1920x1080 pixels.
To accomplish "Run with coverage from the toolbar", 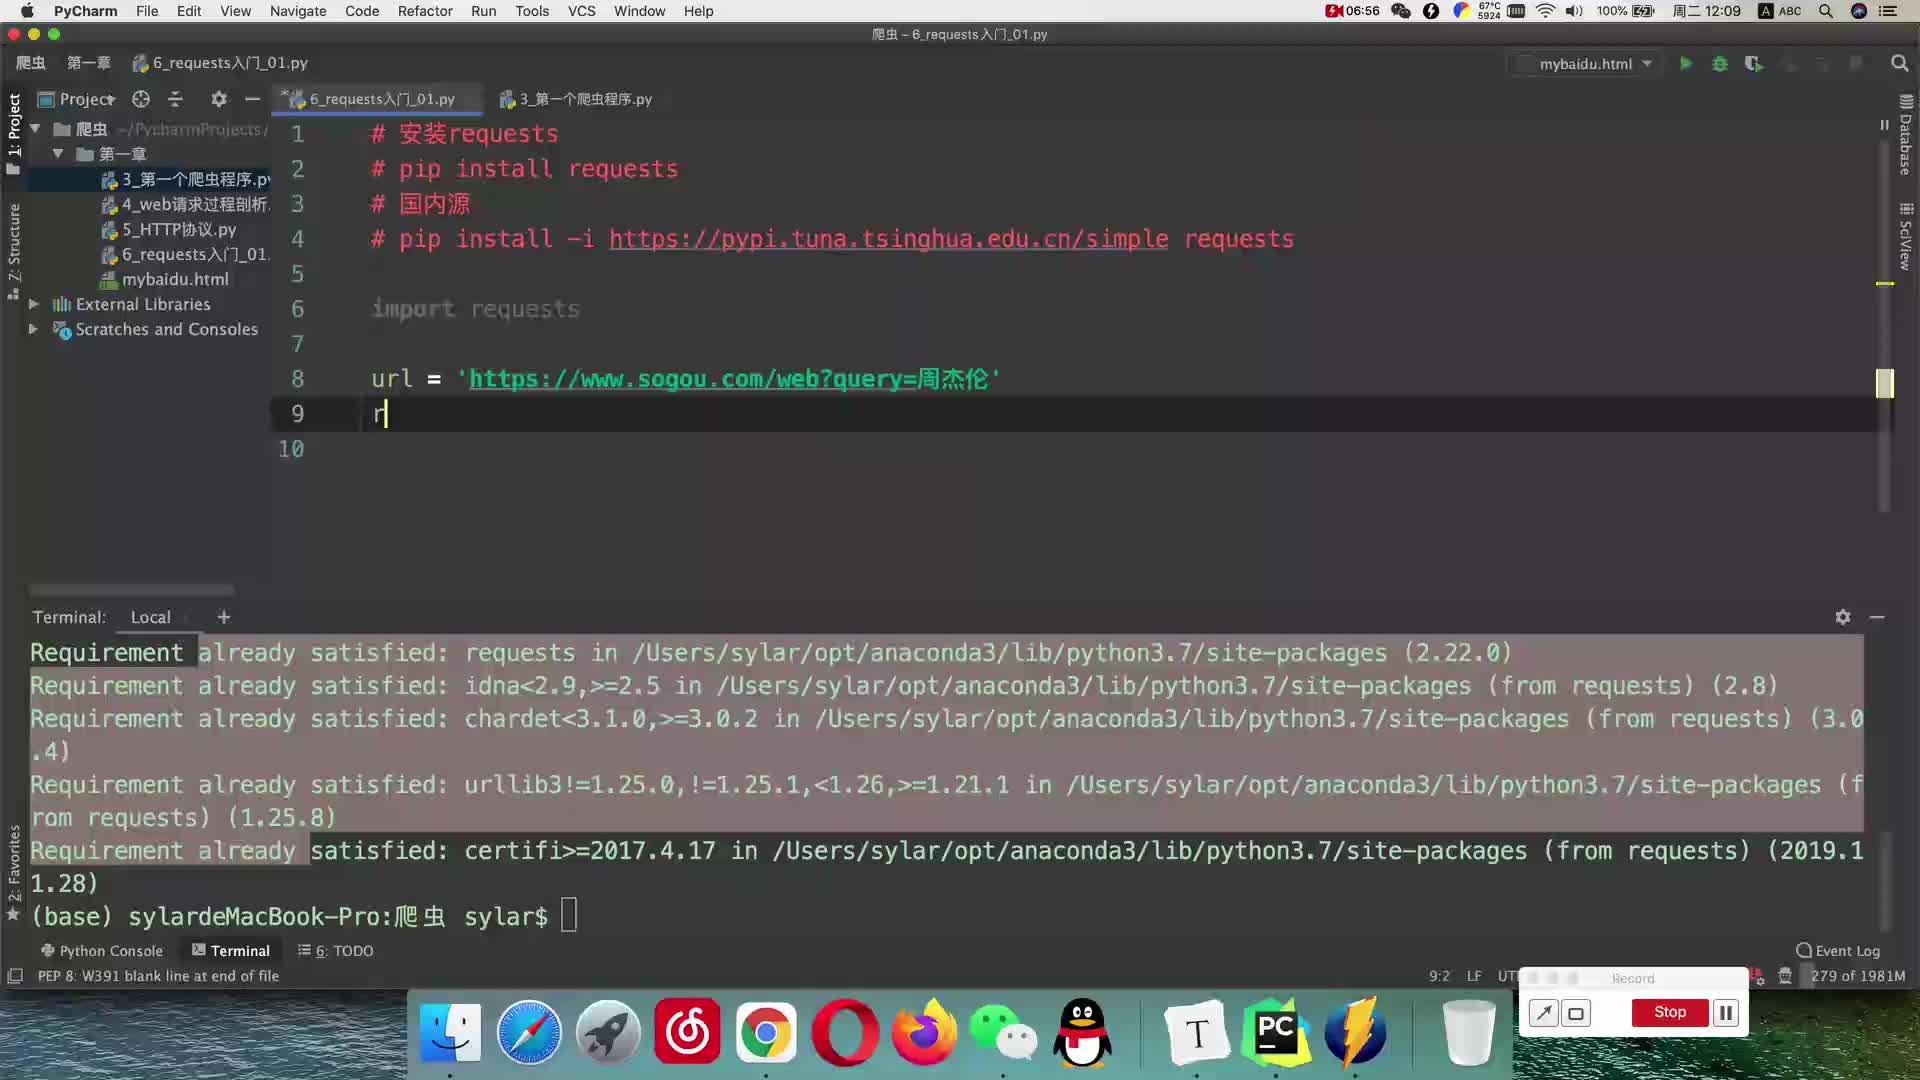I will (x=1754, y=63).
